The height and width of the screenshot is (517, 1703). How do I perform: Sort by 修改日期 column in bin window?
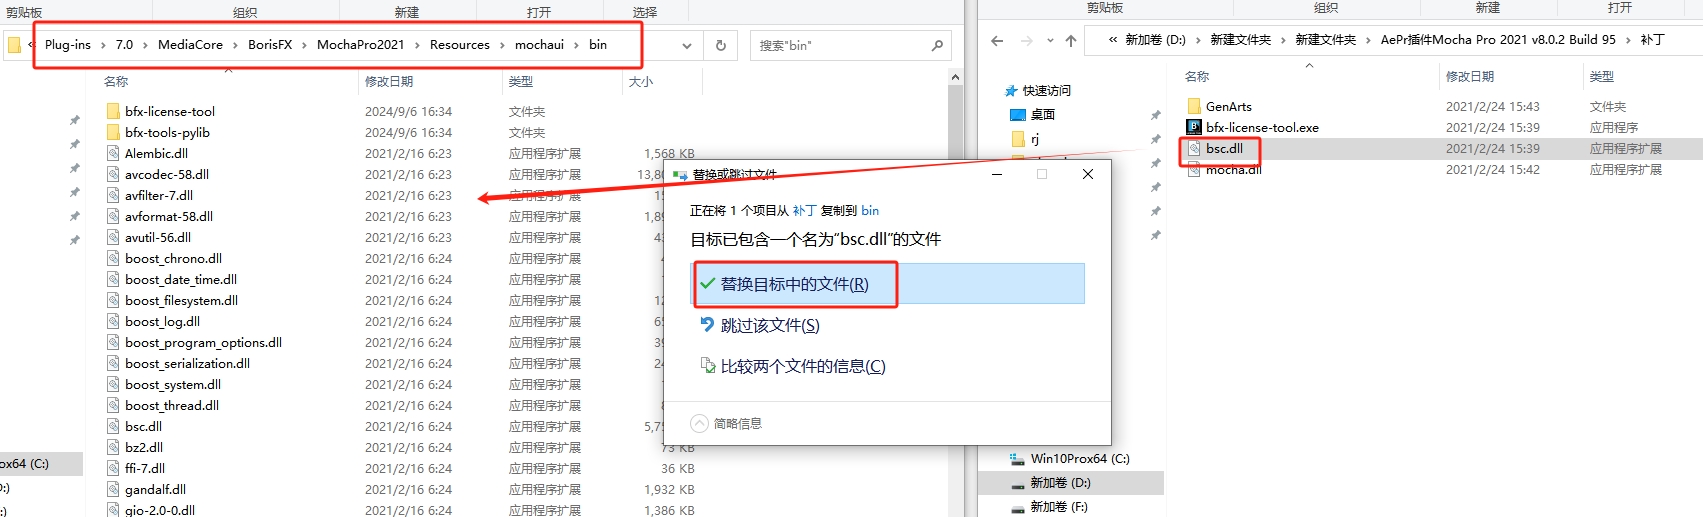[389, 82]
